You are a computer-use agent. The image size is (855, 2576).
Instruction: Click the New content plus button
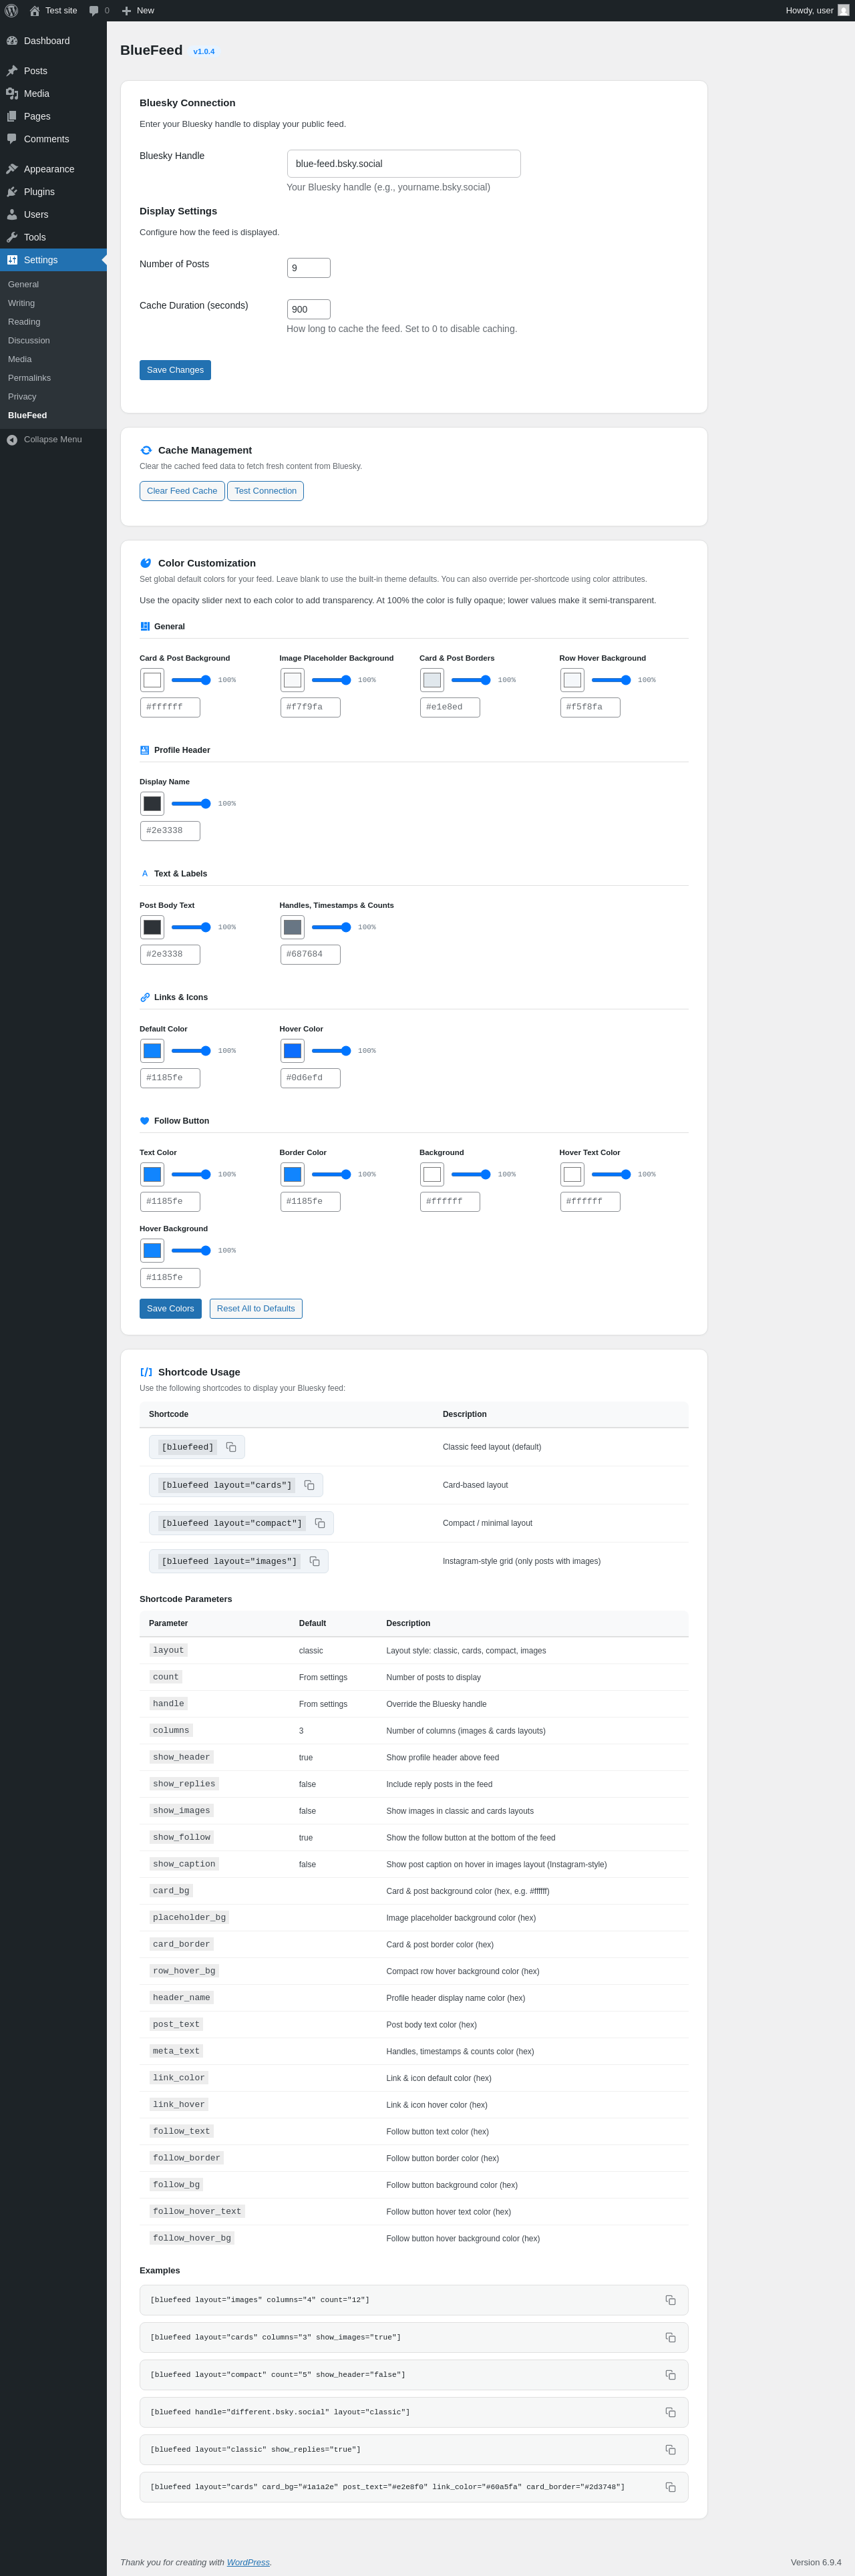tap(138, 10)
